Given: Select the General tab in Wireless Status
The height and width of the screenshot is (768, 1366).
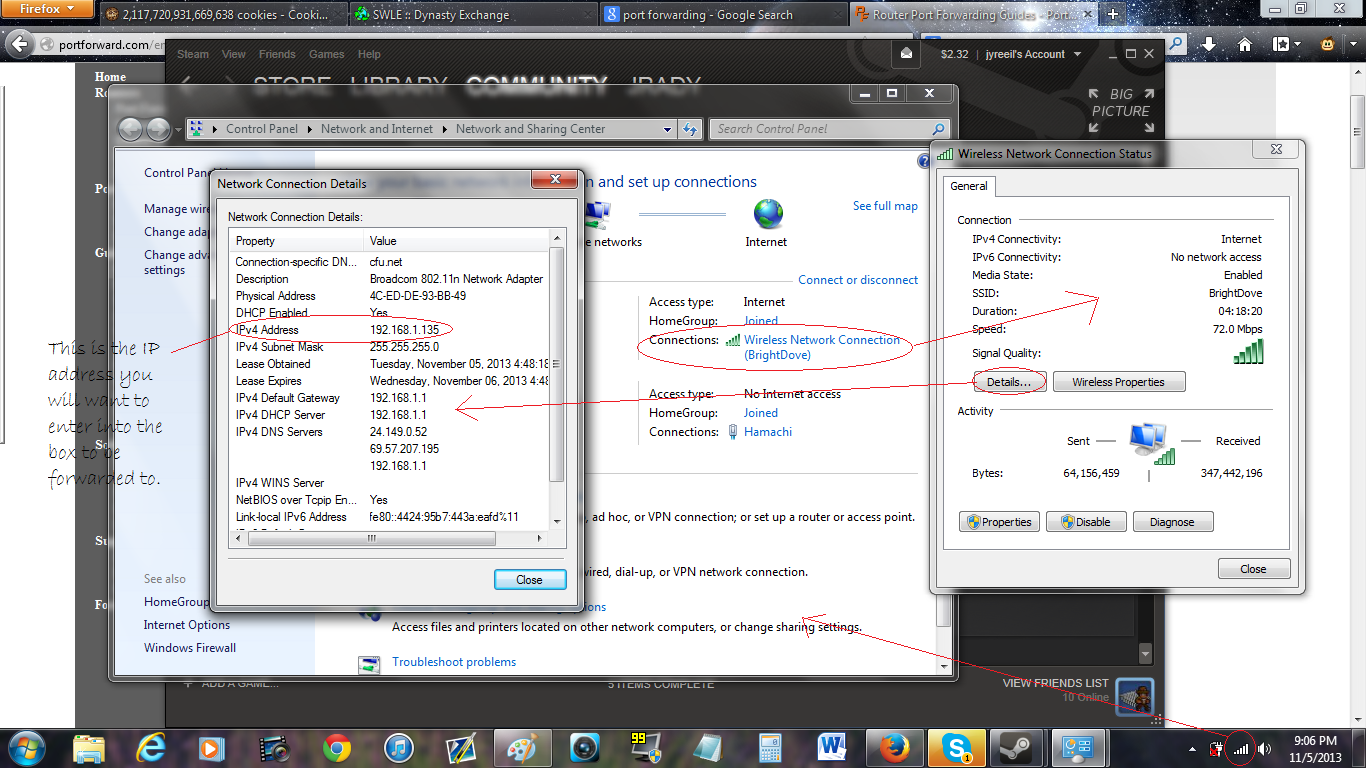Looking at the screenshot, I should point(968,186).
